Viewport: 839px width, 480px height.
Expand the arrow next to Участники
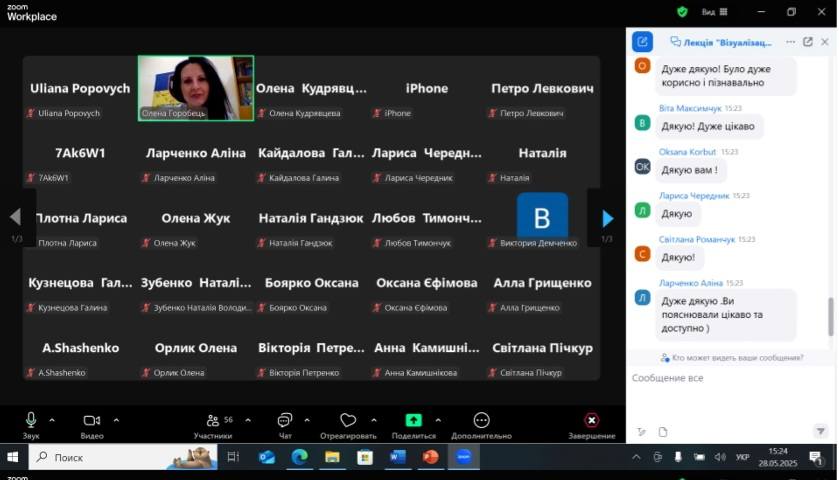(x=248, y=420)
